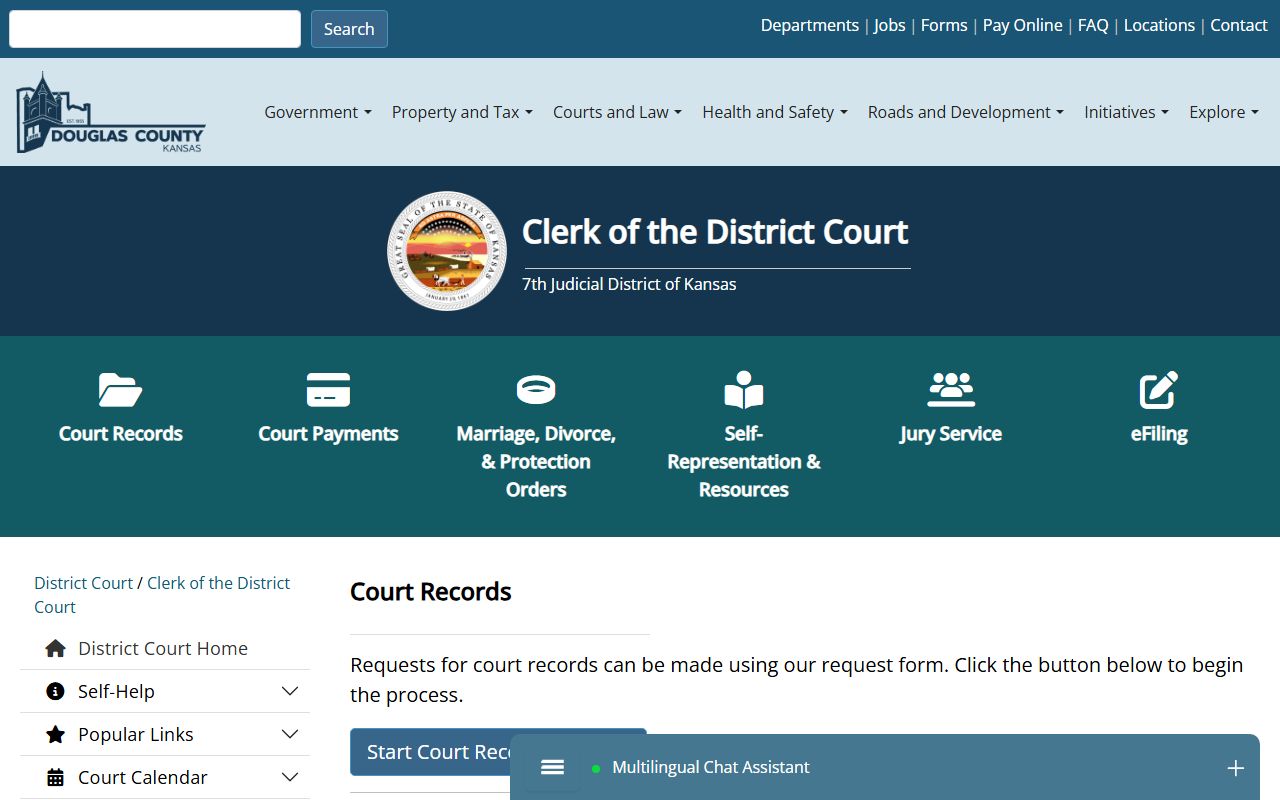This screenshot has height=800, width=1280.
Task: Open District Court Home sidebar item
Action: click(x=163, y=648)
